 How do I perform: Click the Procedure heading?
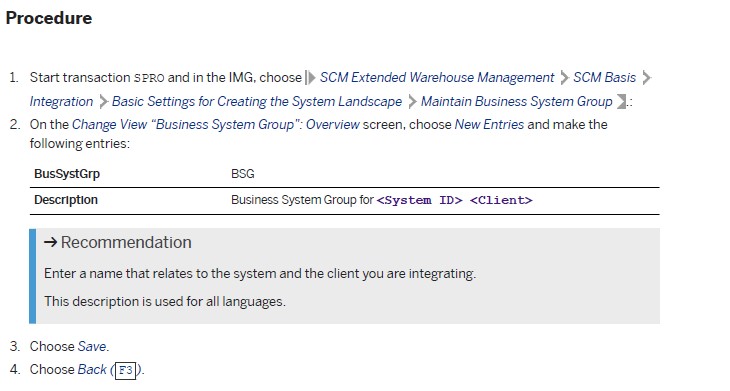coord(49,18)
